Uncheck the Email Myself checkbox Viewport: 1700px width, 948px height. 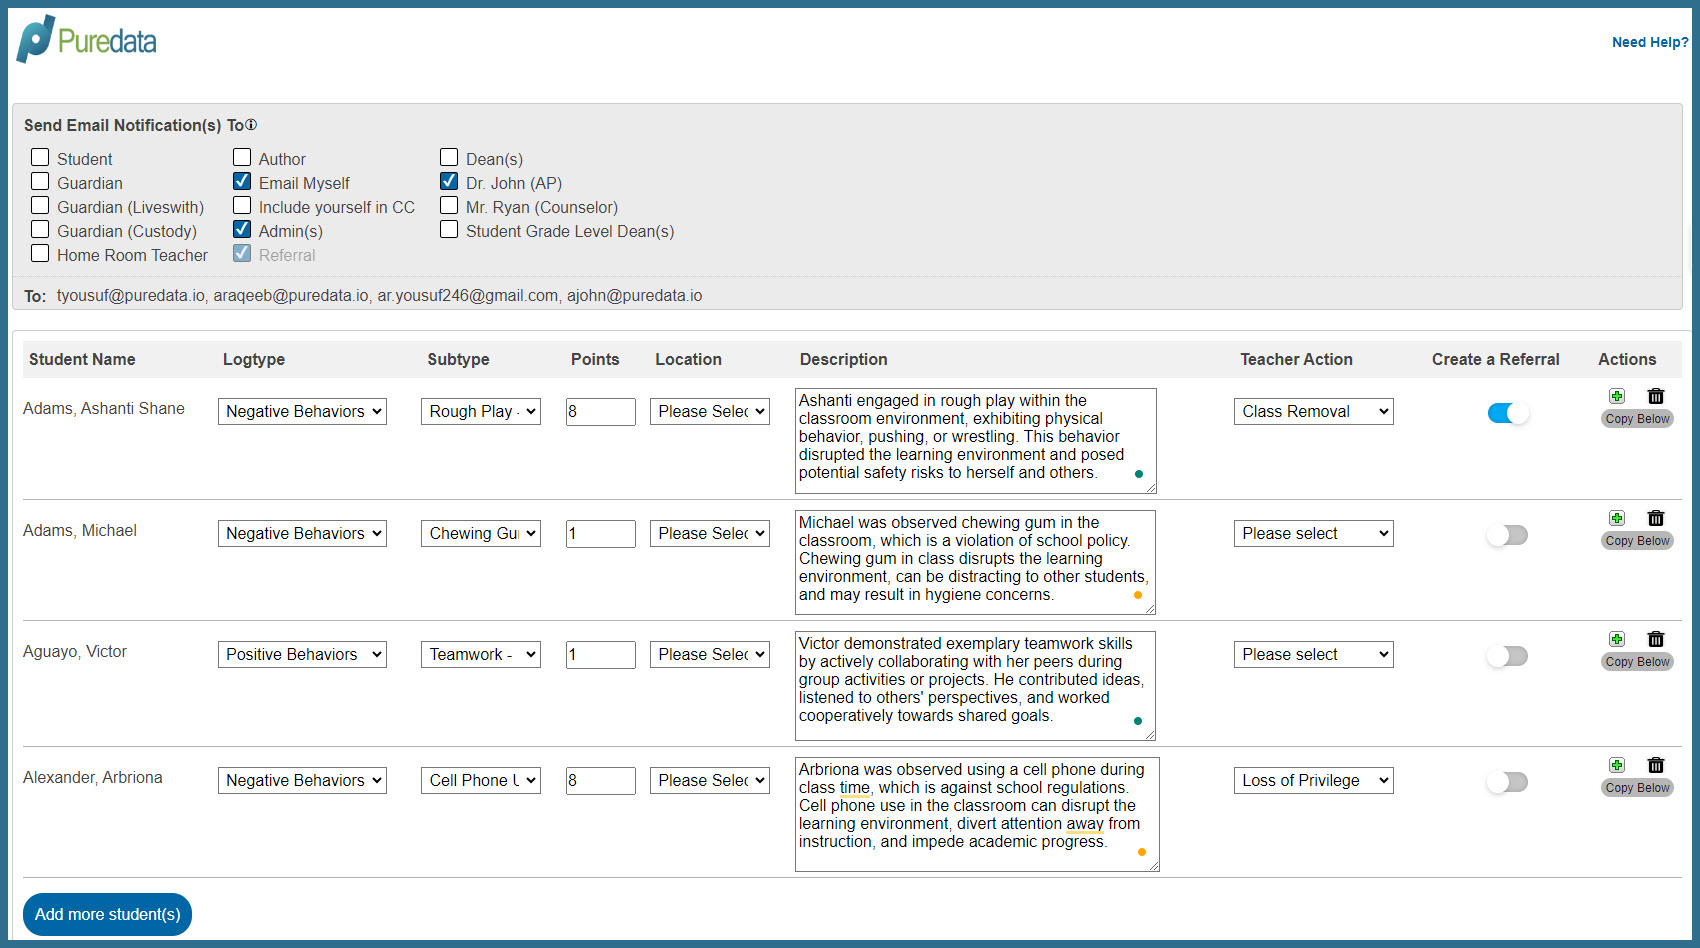pos(242,181)
